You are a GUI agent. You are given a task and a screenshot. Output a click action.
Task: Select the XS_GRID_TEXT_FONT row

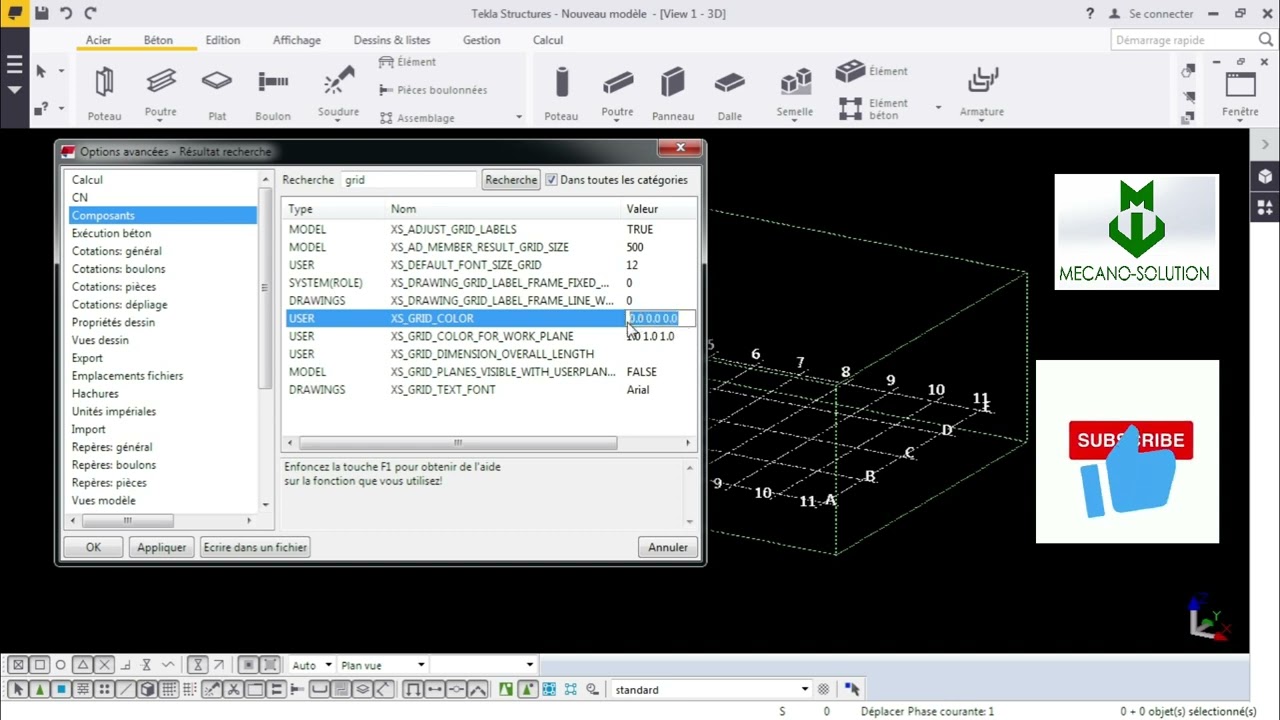489,390
